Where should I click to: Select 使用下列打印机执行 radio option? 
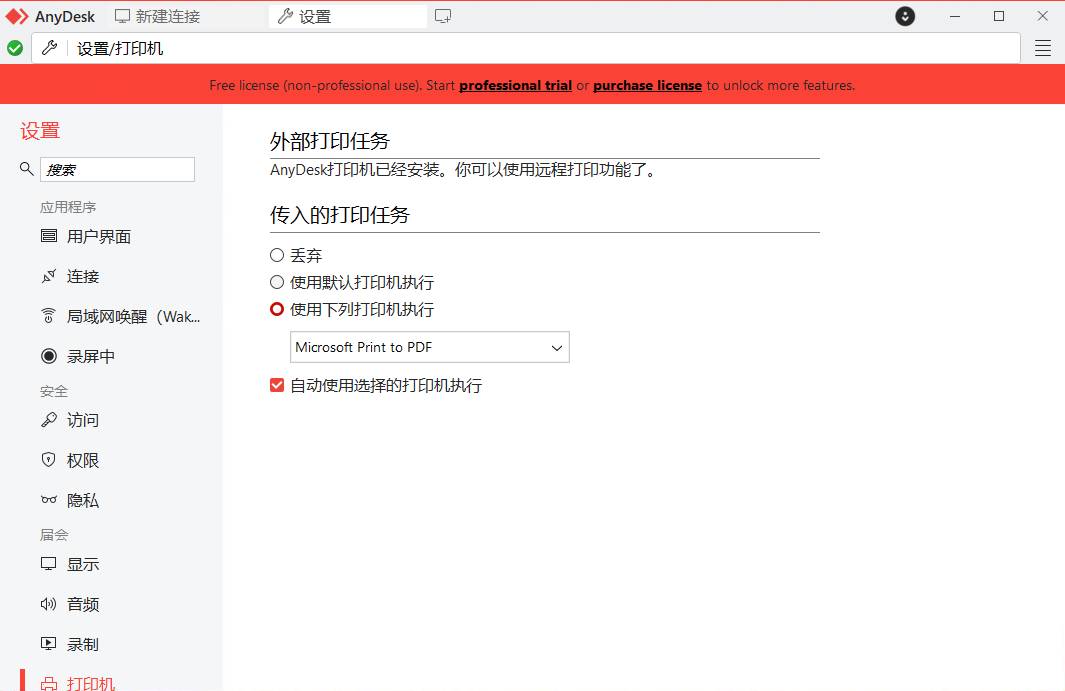click(277, 309)
